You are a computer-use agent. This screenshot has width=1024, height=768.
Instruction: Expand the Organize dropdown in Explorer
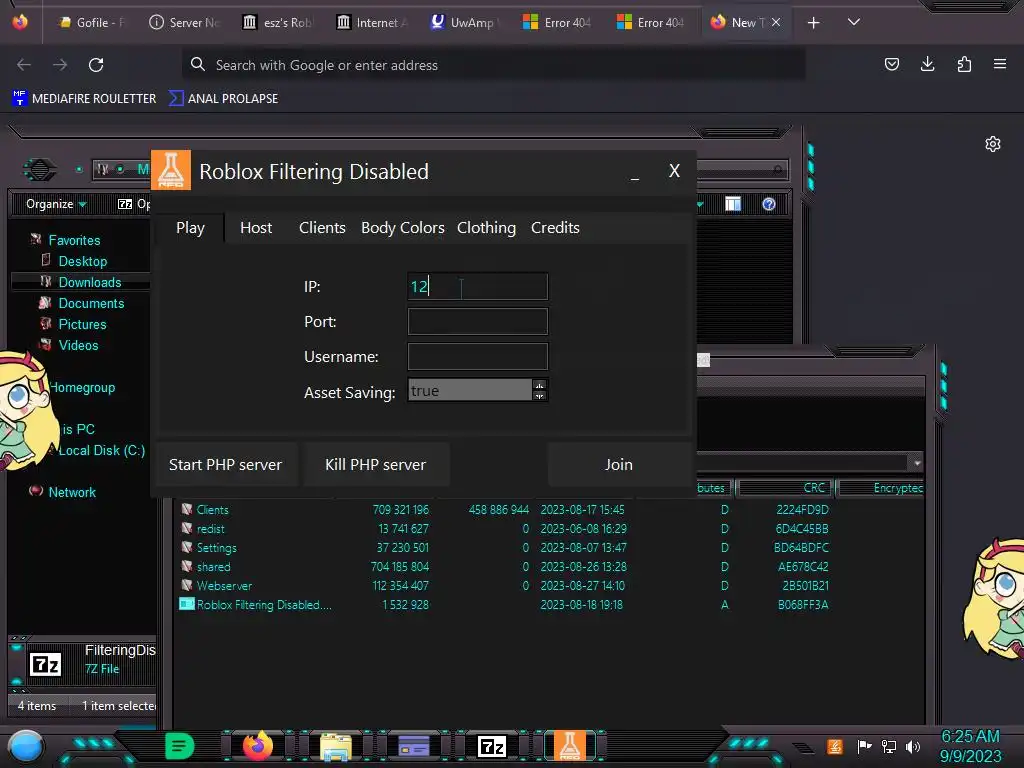(x=56, y=204)
